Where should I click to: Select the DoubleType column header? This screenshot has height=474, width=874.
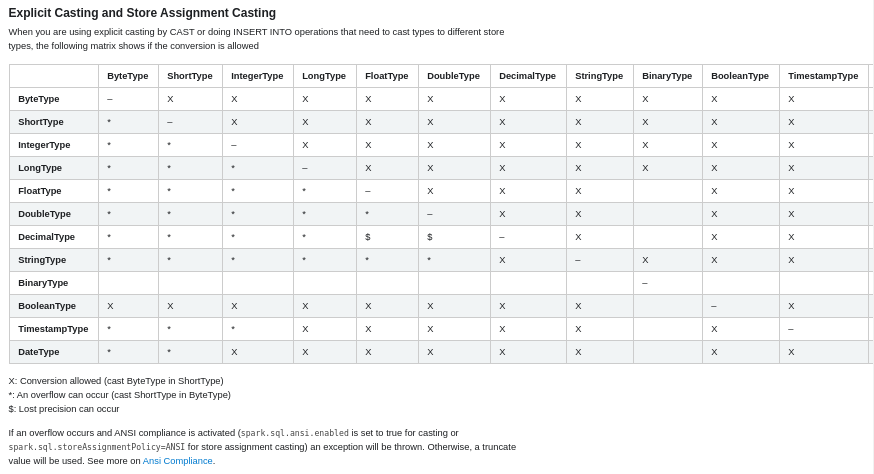tap(453, 76)
